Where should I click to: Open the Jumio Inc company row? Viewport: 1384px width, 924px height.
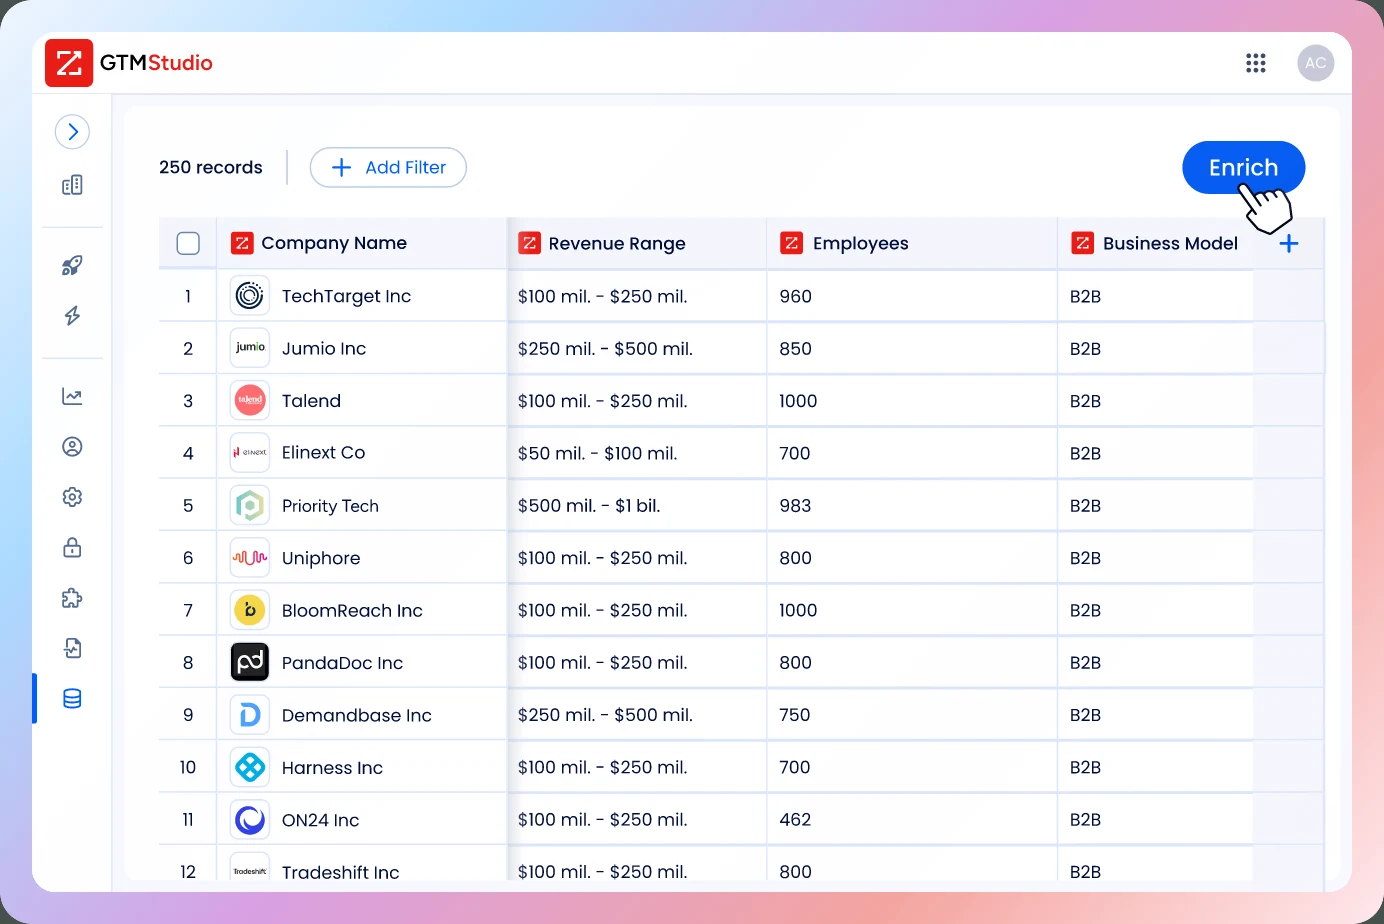741,348
